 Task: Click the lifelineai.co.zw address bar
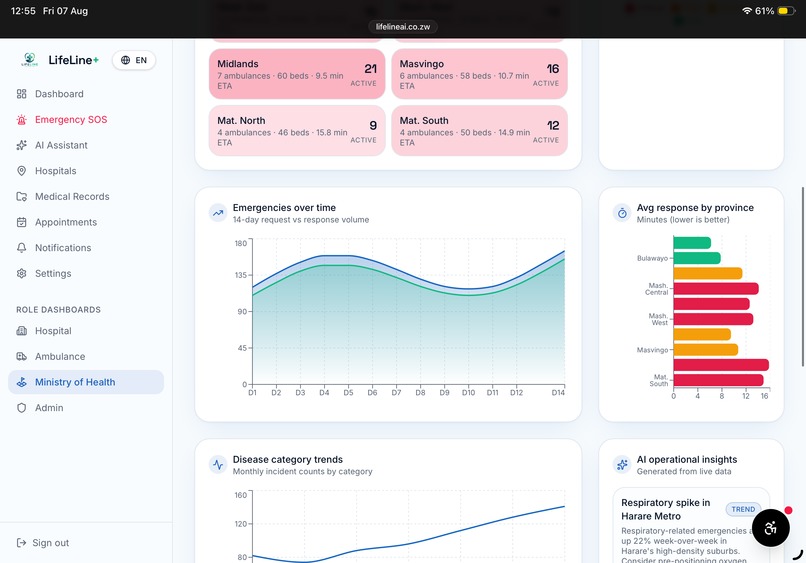point(402,27)
